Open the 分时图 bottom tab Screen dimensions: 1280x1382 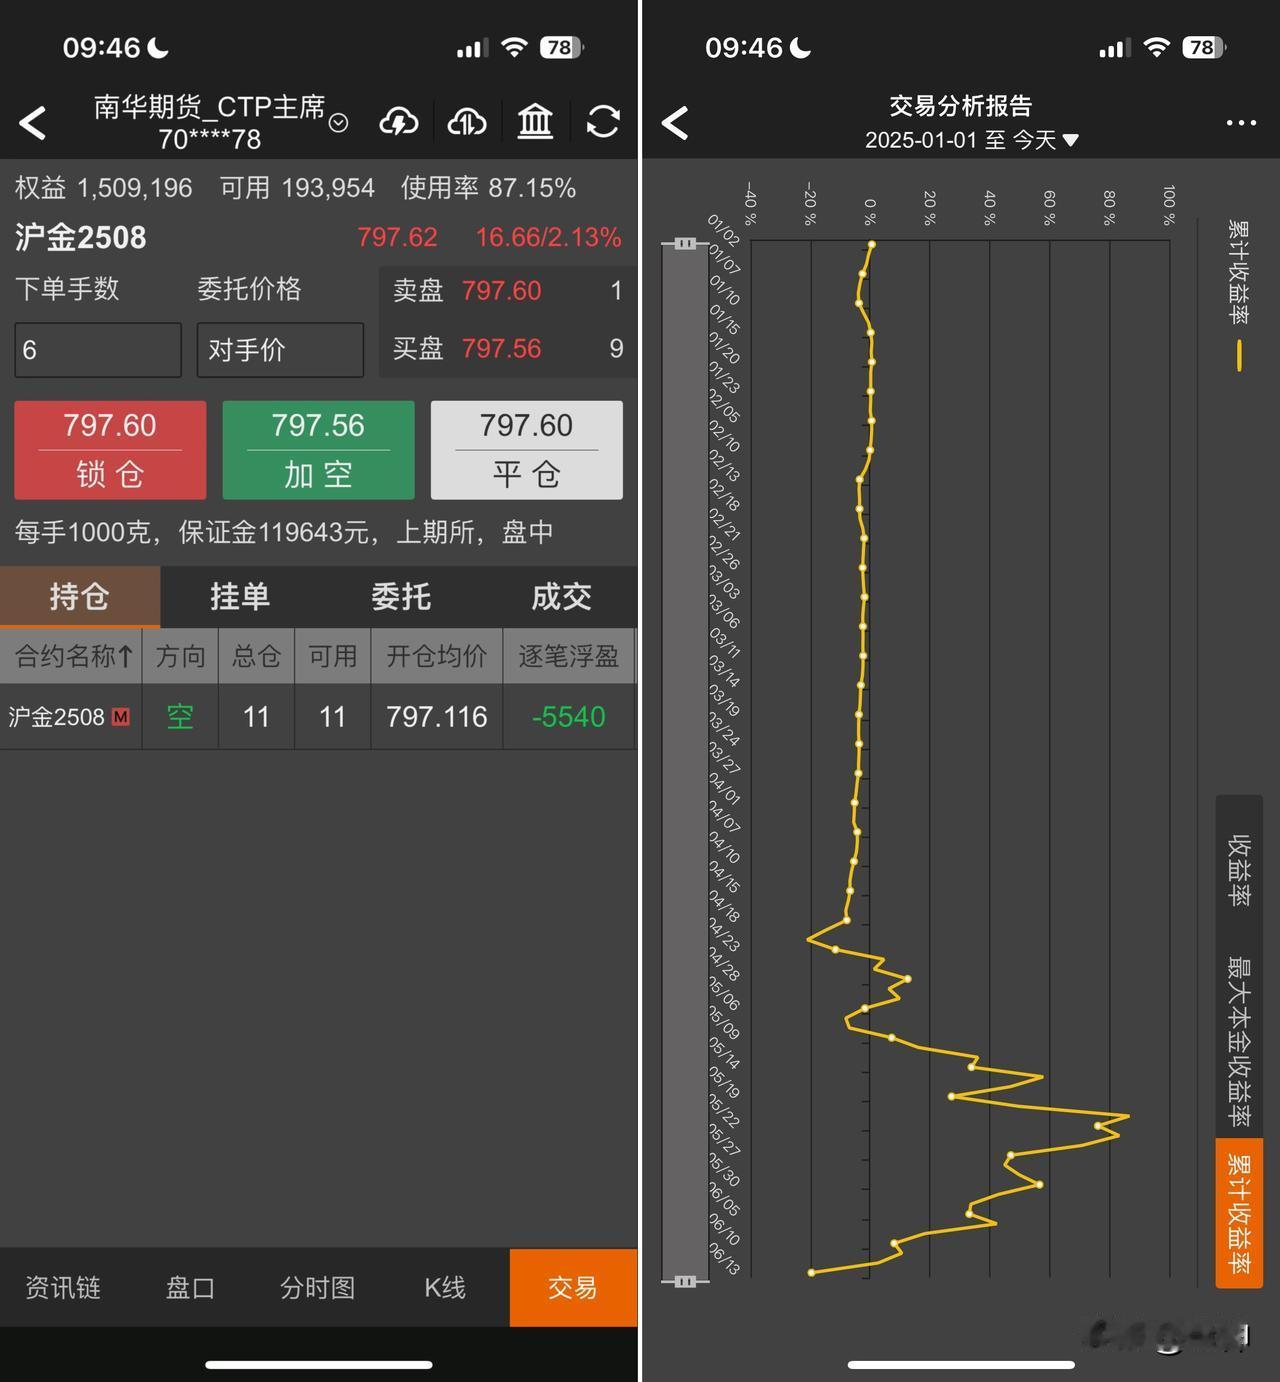click(x=318, y=1287)
